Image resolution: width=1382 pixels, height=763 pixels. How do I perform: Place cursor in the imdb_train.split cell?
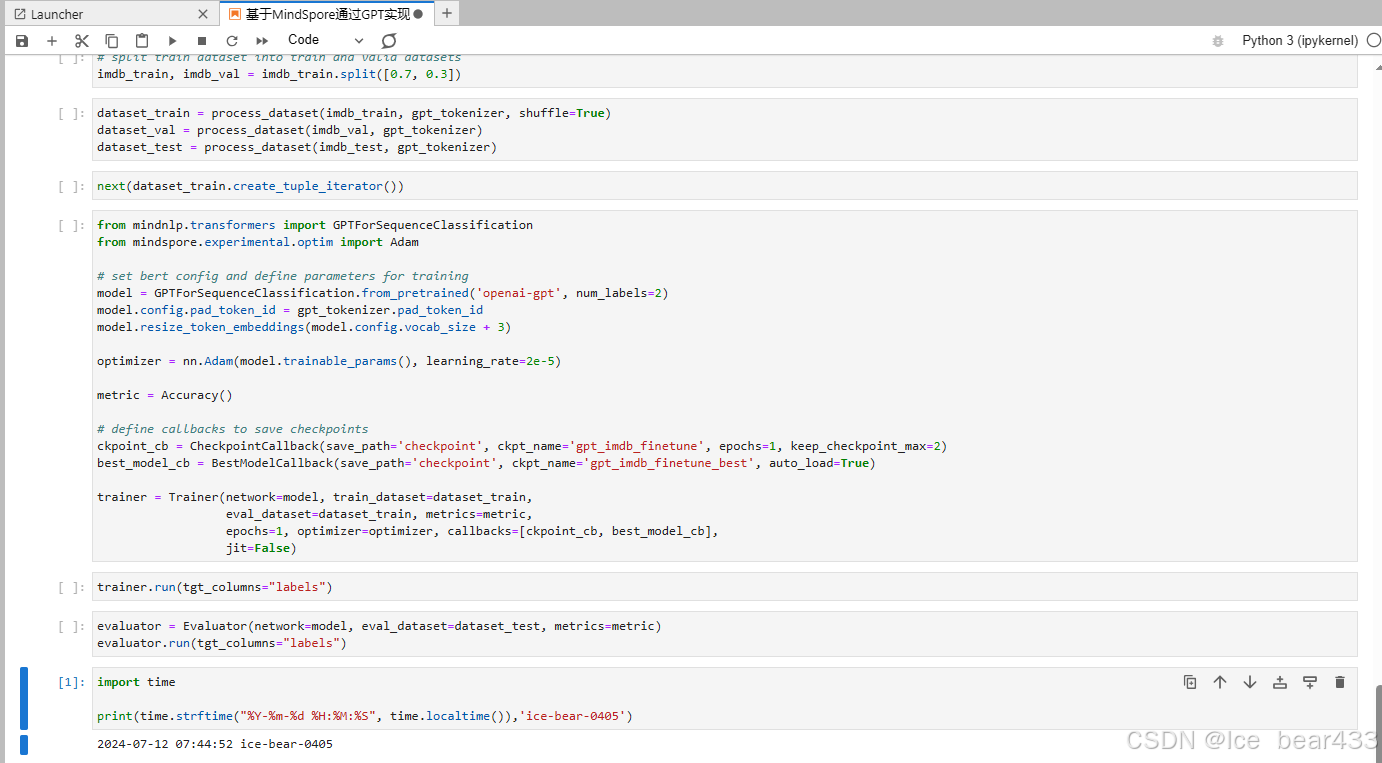pos(724,74)
